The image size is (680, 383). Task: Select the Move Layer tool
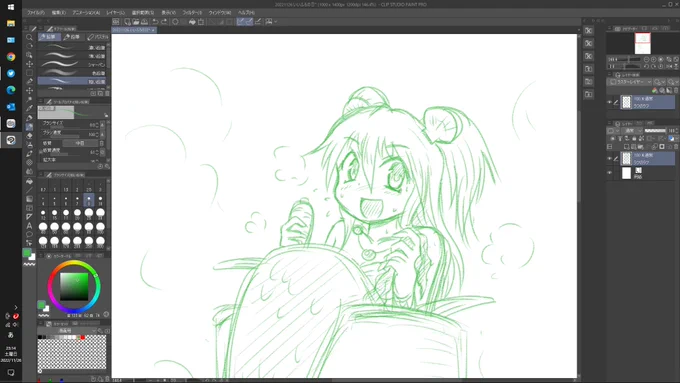pos(29,64)
